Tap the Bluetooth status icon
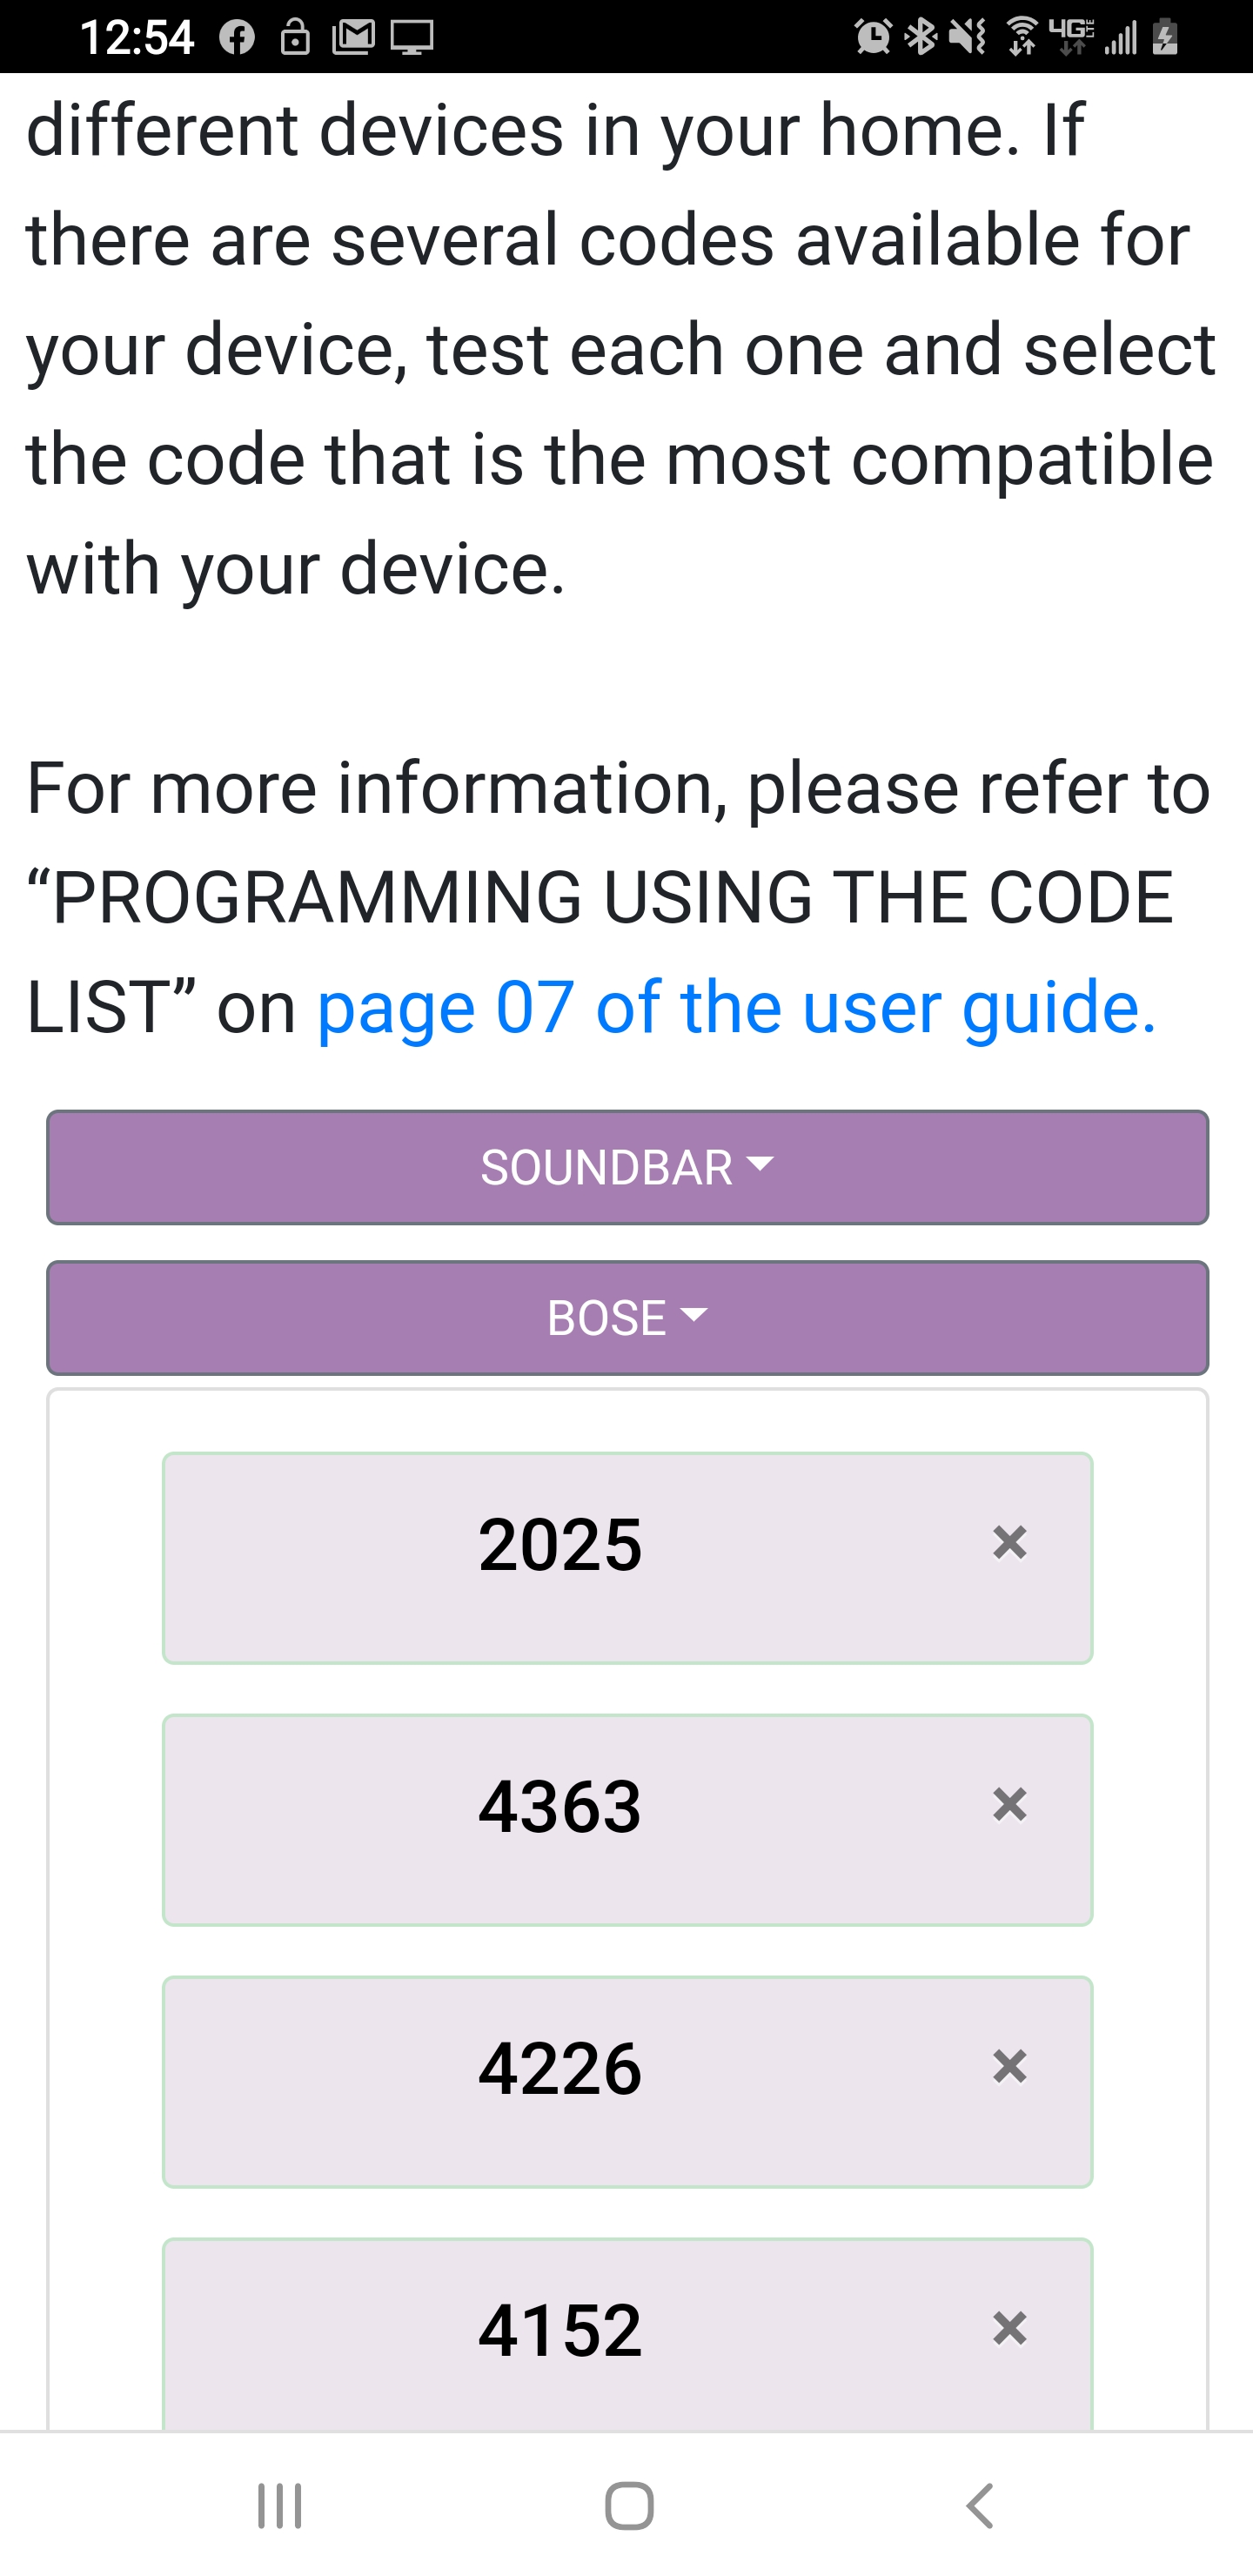 (x=920, y=38)
